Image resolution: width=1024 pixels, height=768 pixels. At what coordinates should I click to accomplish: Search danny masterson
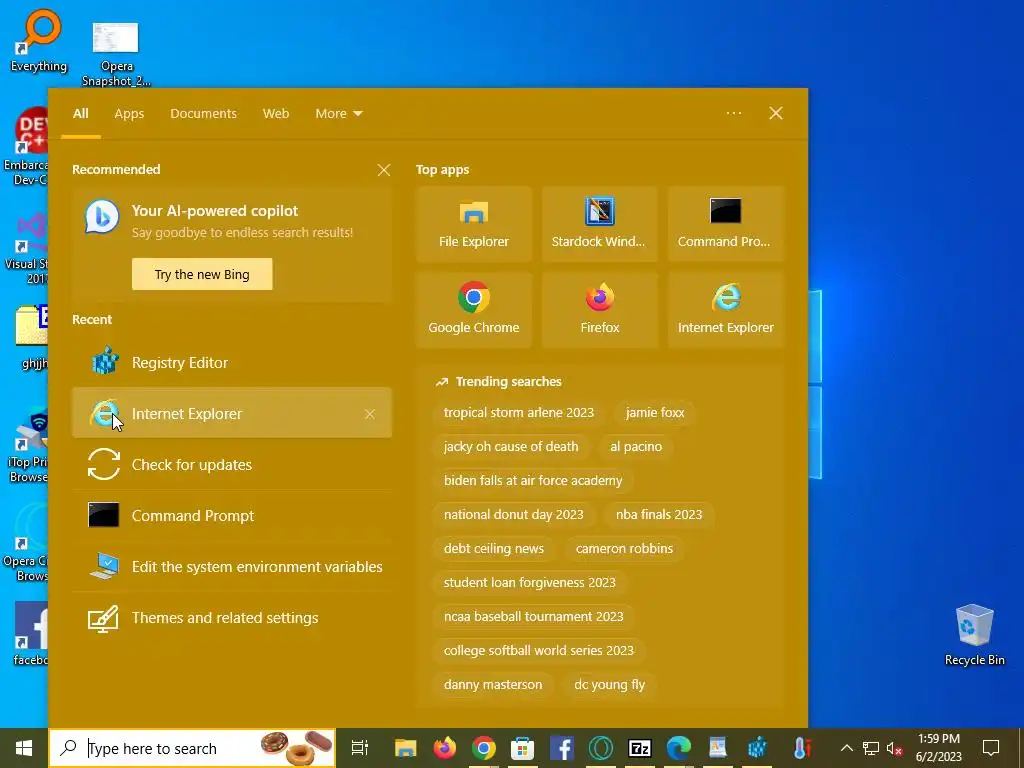tap(493, 684)
